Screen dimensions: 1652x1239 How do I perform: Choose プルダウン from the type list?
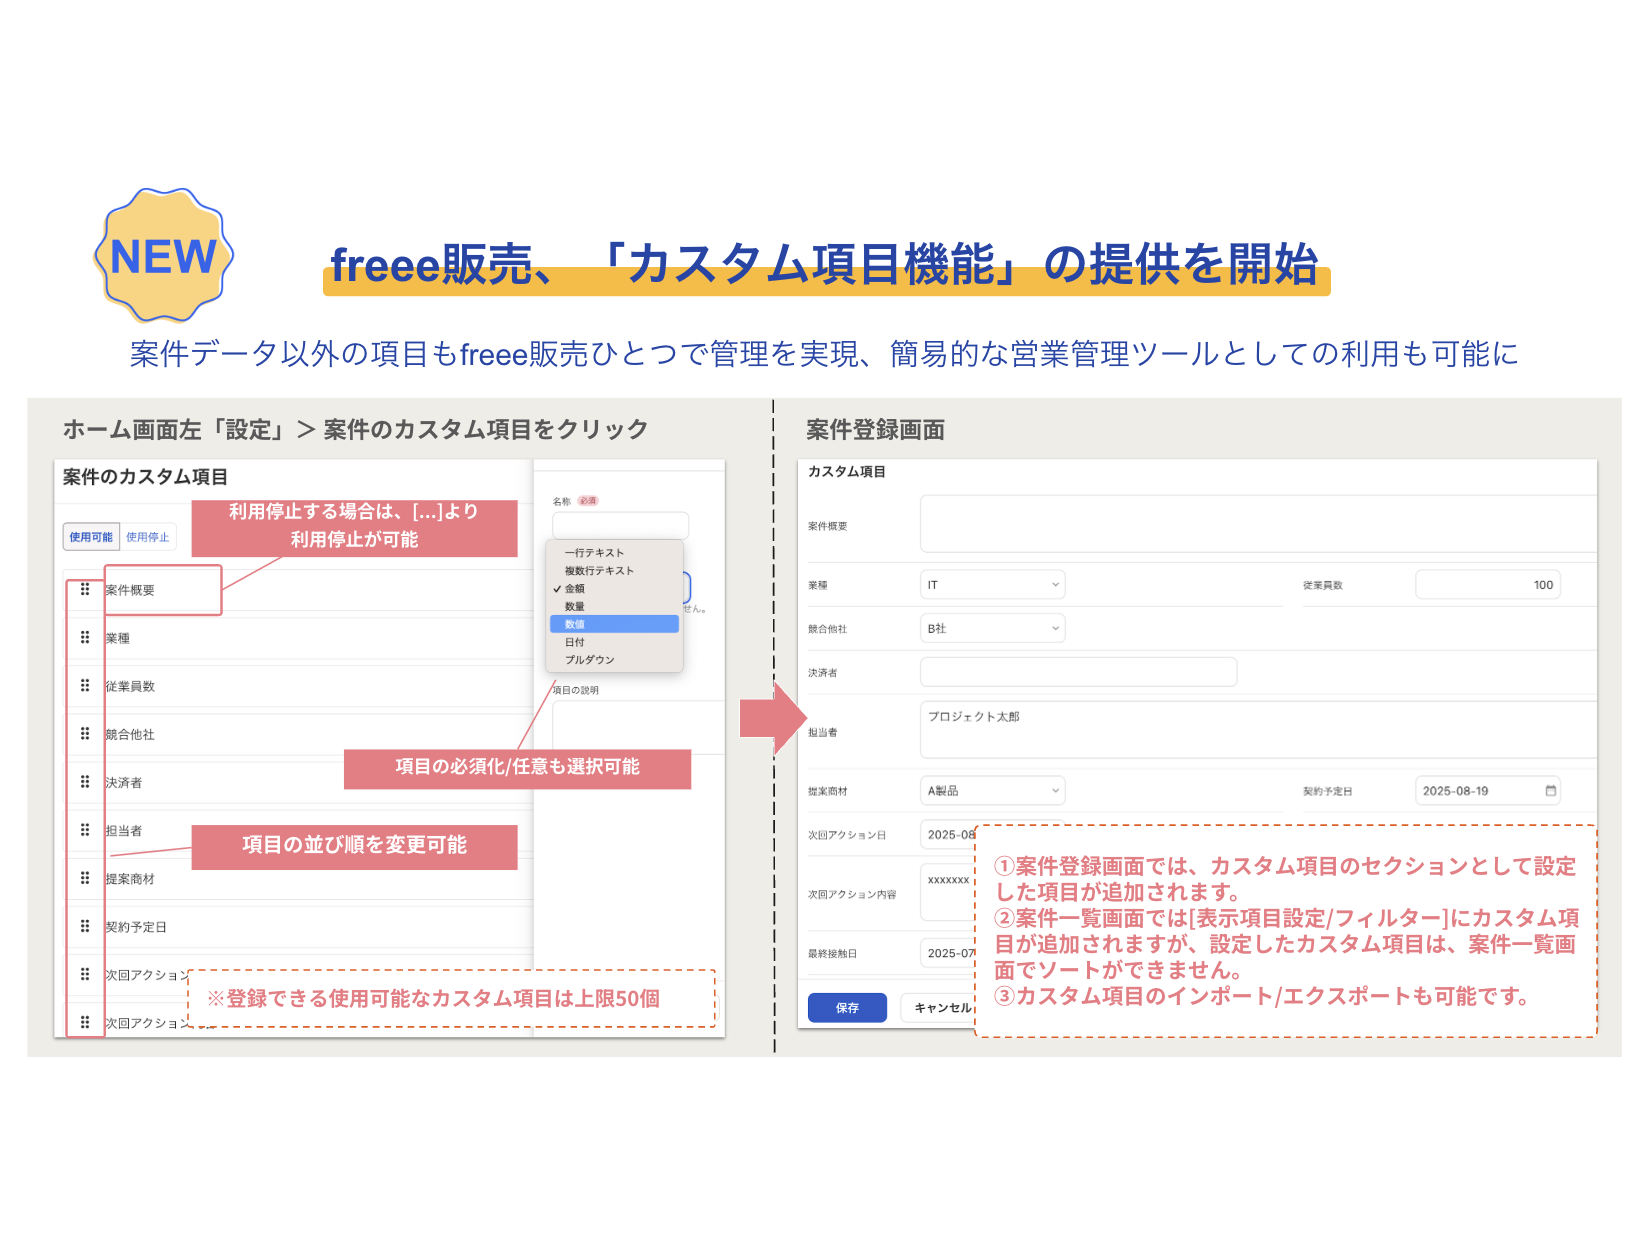point(590,660)
